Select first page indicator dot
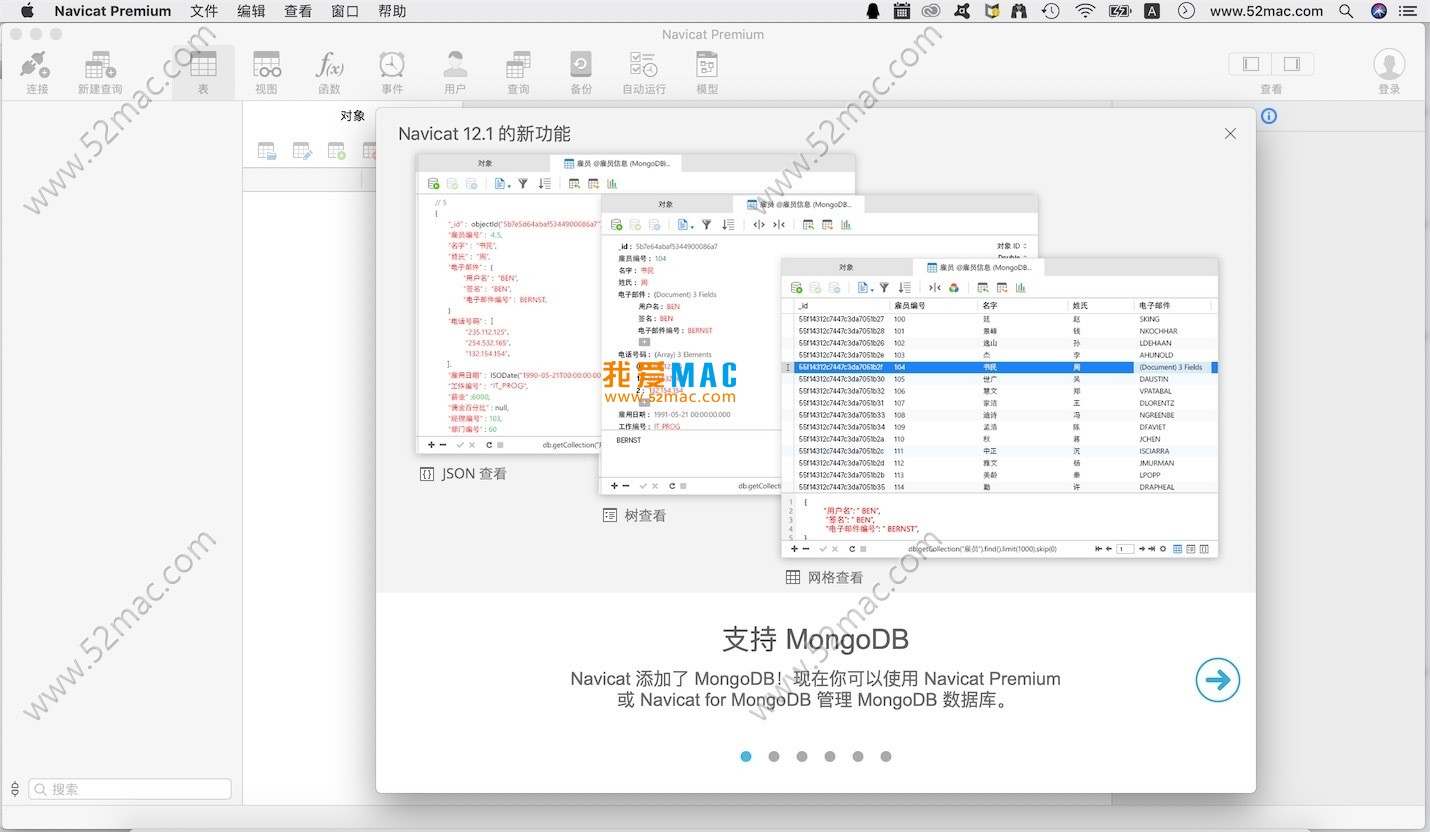1430x832 pixels. click(x=746, y=757)
